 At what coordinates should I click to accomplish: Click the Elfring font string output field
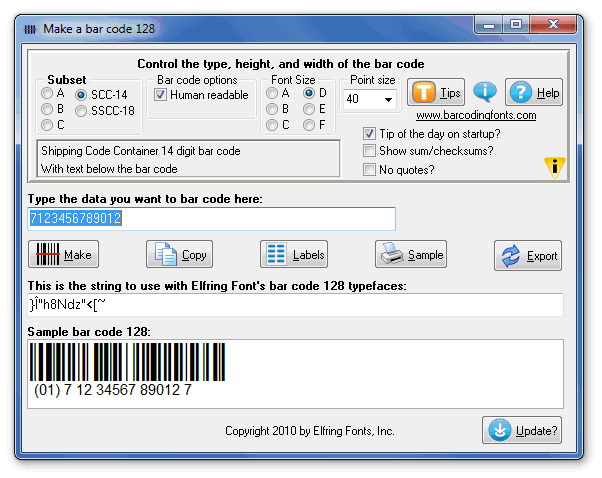point(295,305)
